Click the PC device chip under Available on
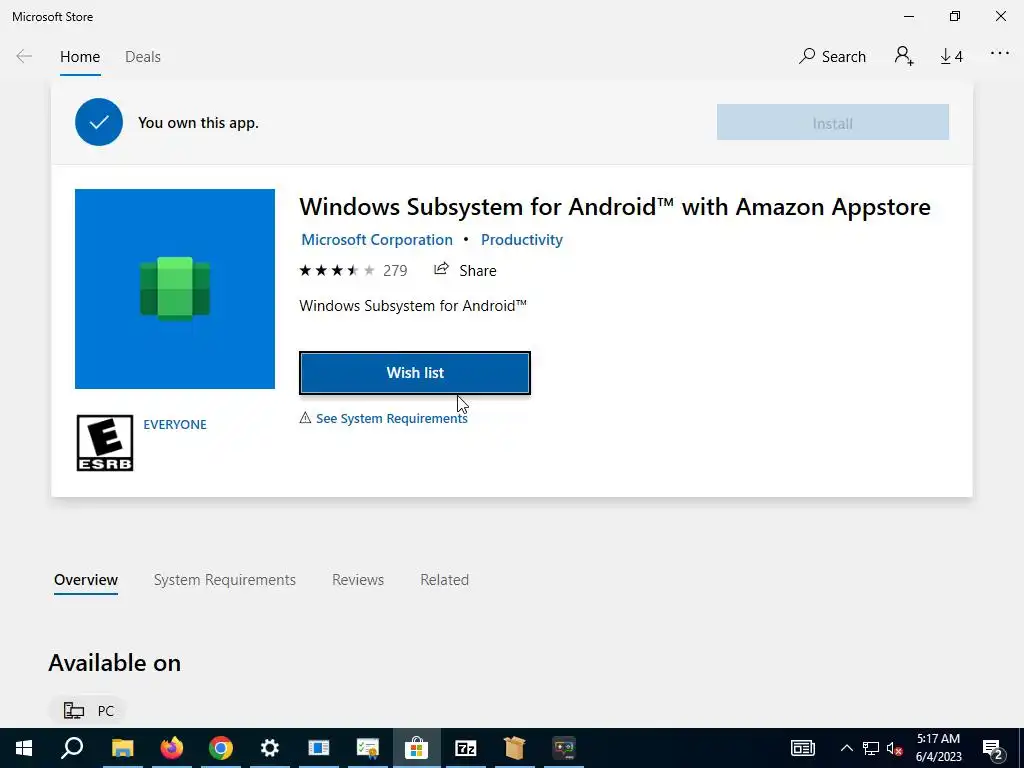 coord(88,711)
